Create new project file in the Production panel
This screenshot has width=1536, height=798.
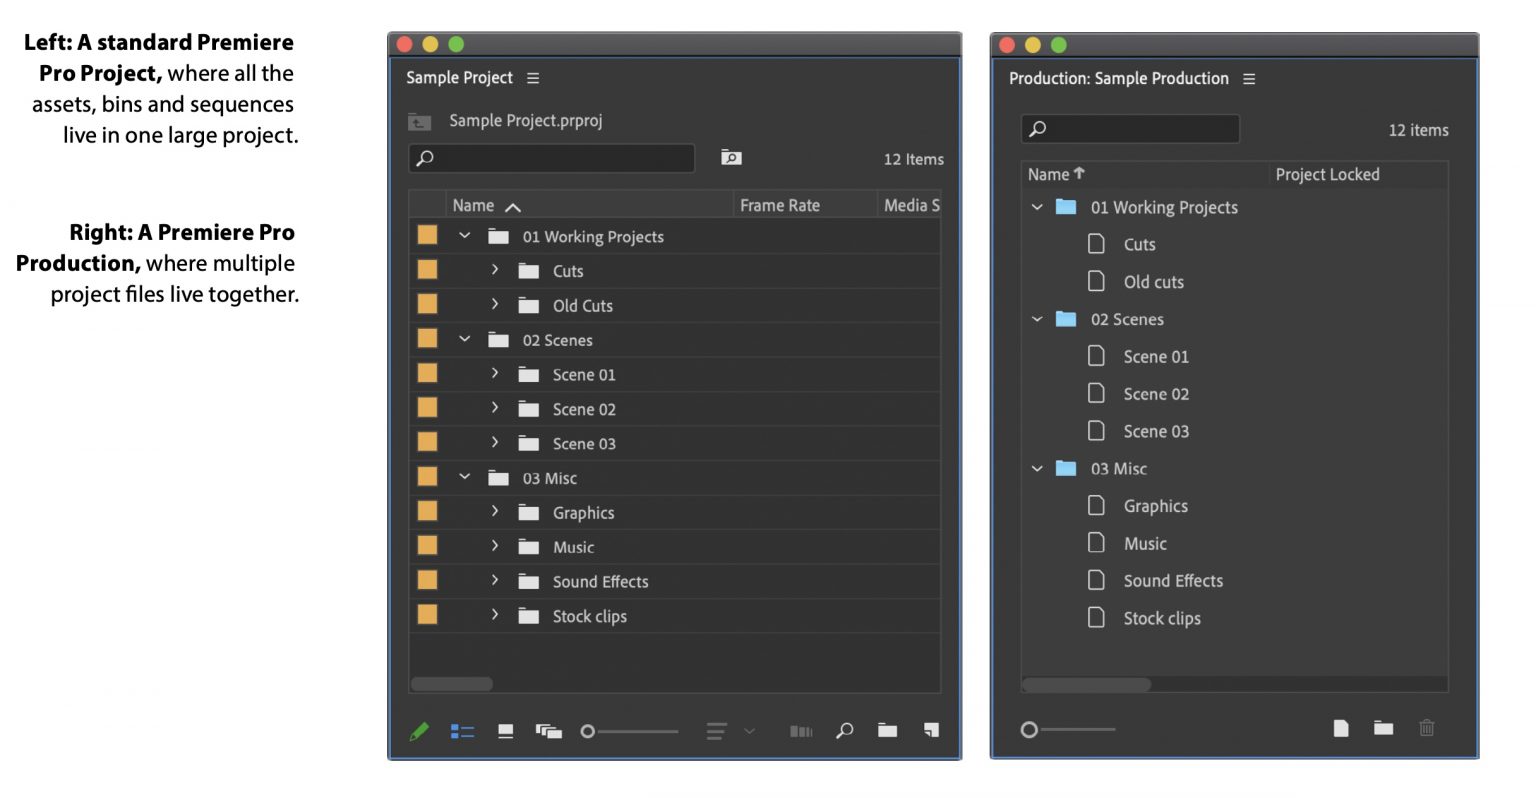point(1341,728)
